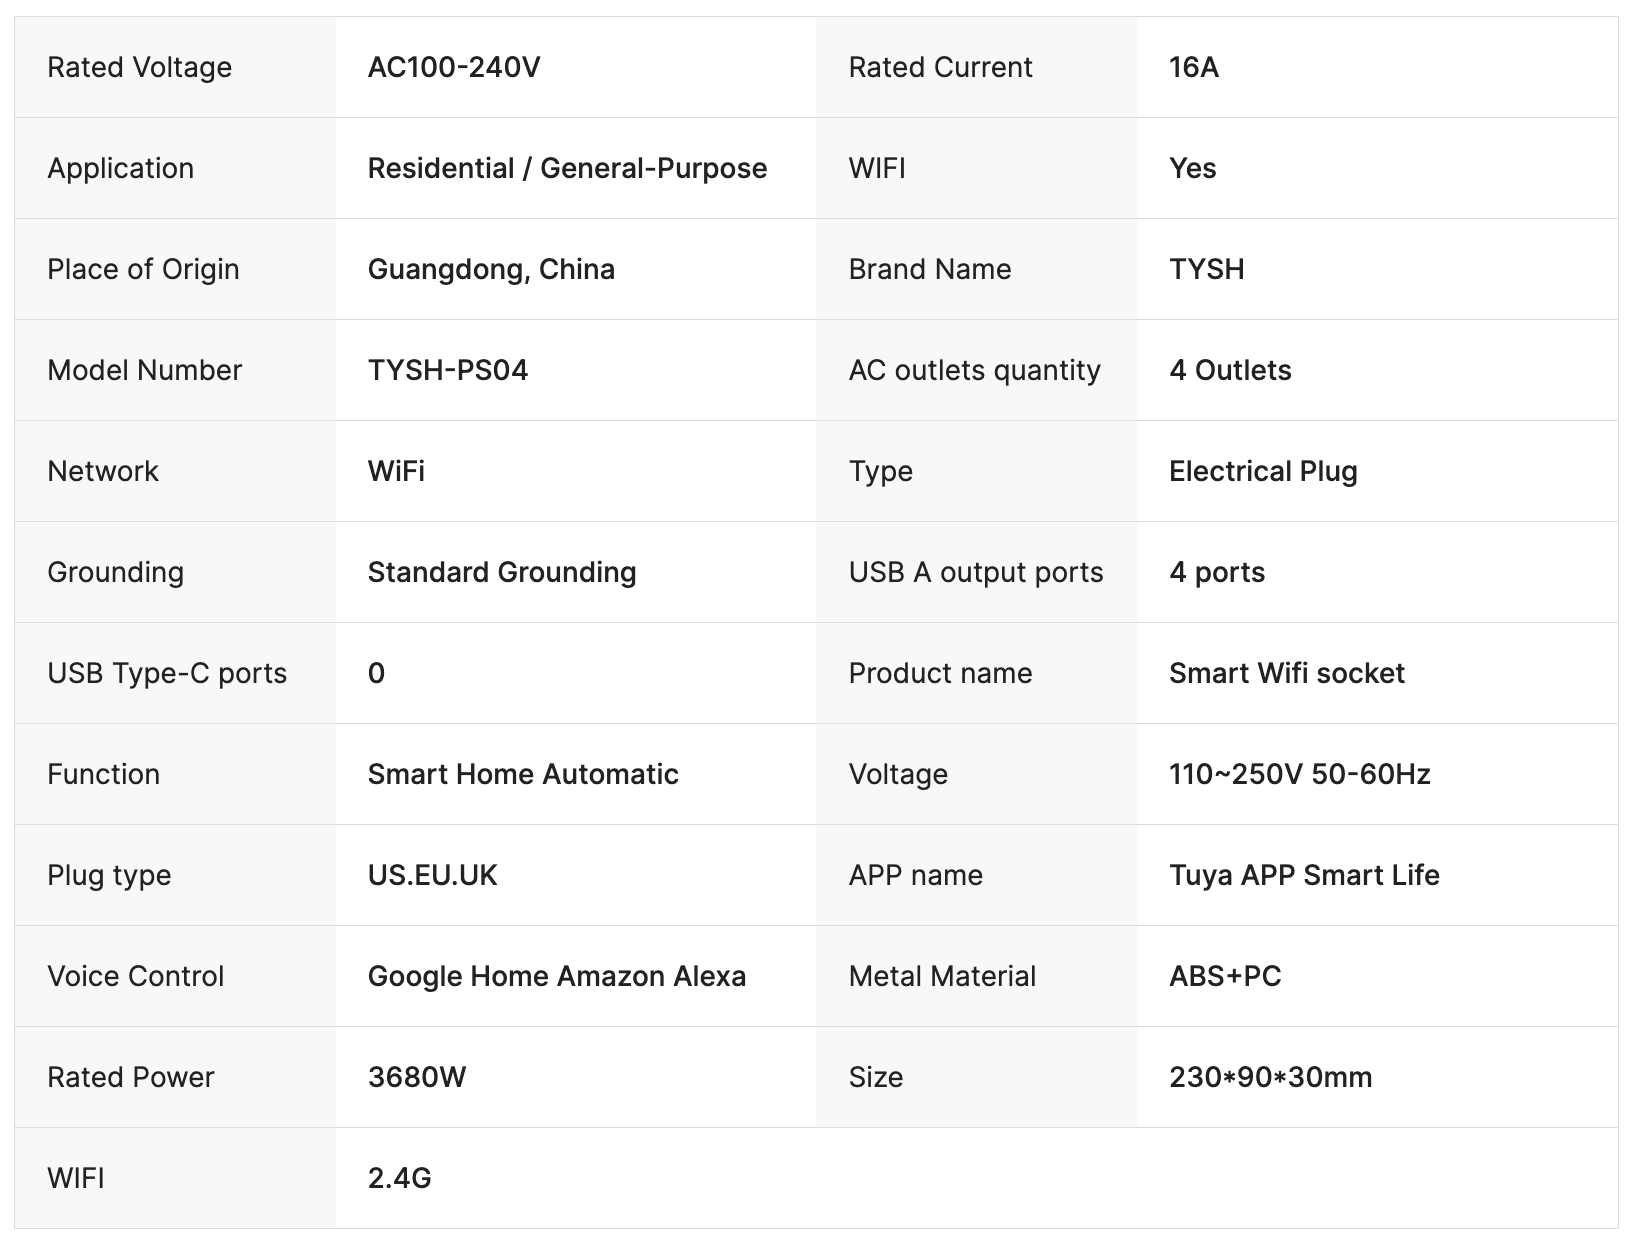This screenshot has width=1634, height=1246.
Task: Click the 110~250V 50-60Hz voltage value
Action: pyautogui.click(x=1300, y=774)
